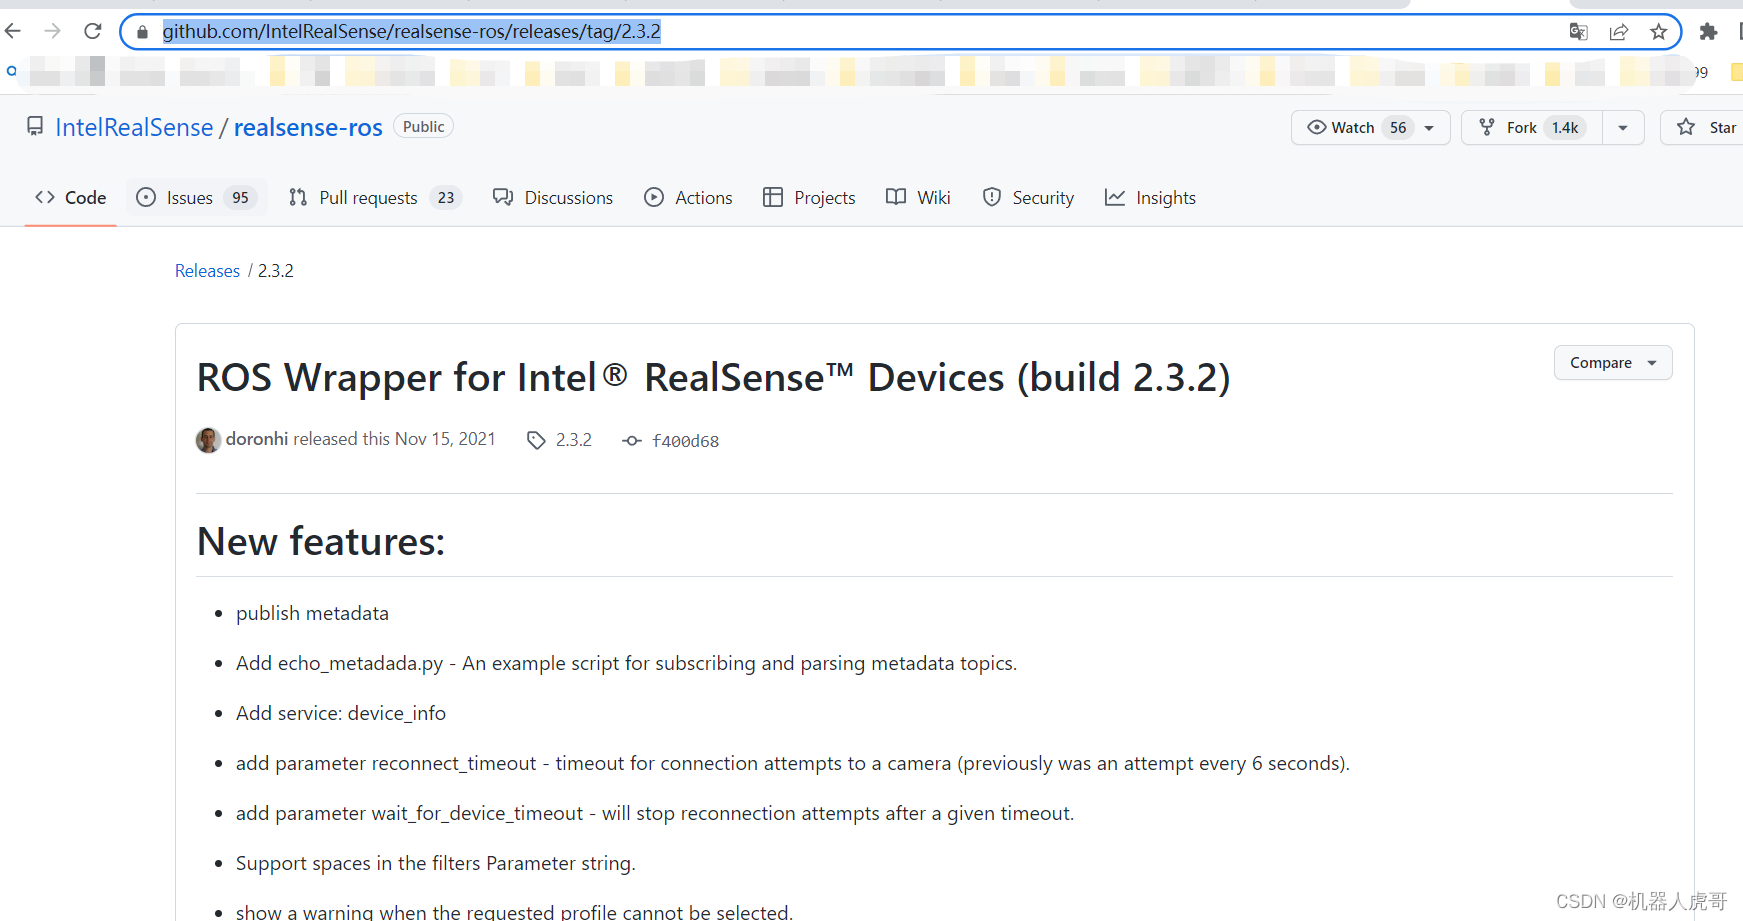Click the 'add parameter reconnect_timeout' bullet text
Image resolution: width=1743 pixels, height=921 pixels.
pos(793,763)
